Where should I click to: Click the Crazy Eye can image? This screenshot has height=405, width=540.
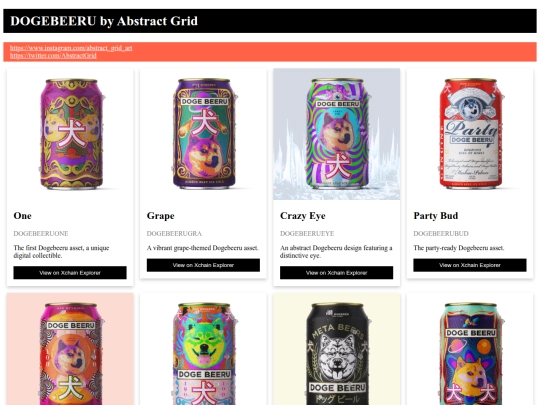click(x=337, y=134)
